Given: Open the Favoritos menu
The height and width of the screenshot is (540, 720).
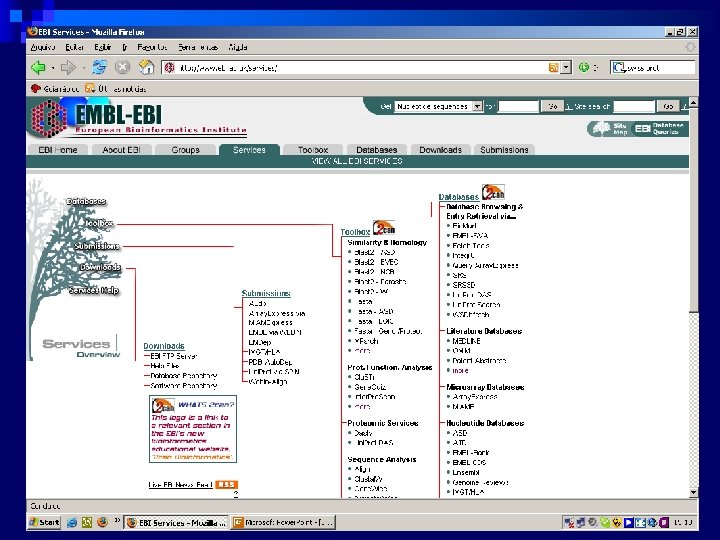Looking at the screenshot, I should [x=152, y=47].
